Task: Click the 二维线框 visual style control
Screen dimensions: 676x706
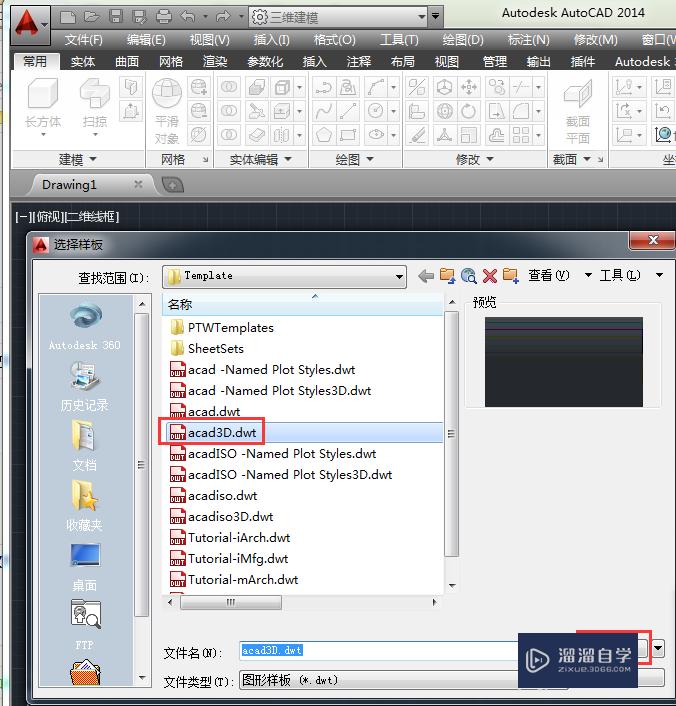Action: pos(91,217)
